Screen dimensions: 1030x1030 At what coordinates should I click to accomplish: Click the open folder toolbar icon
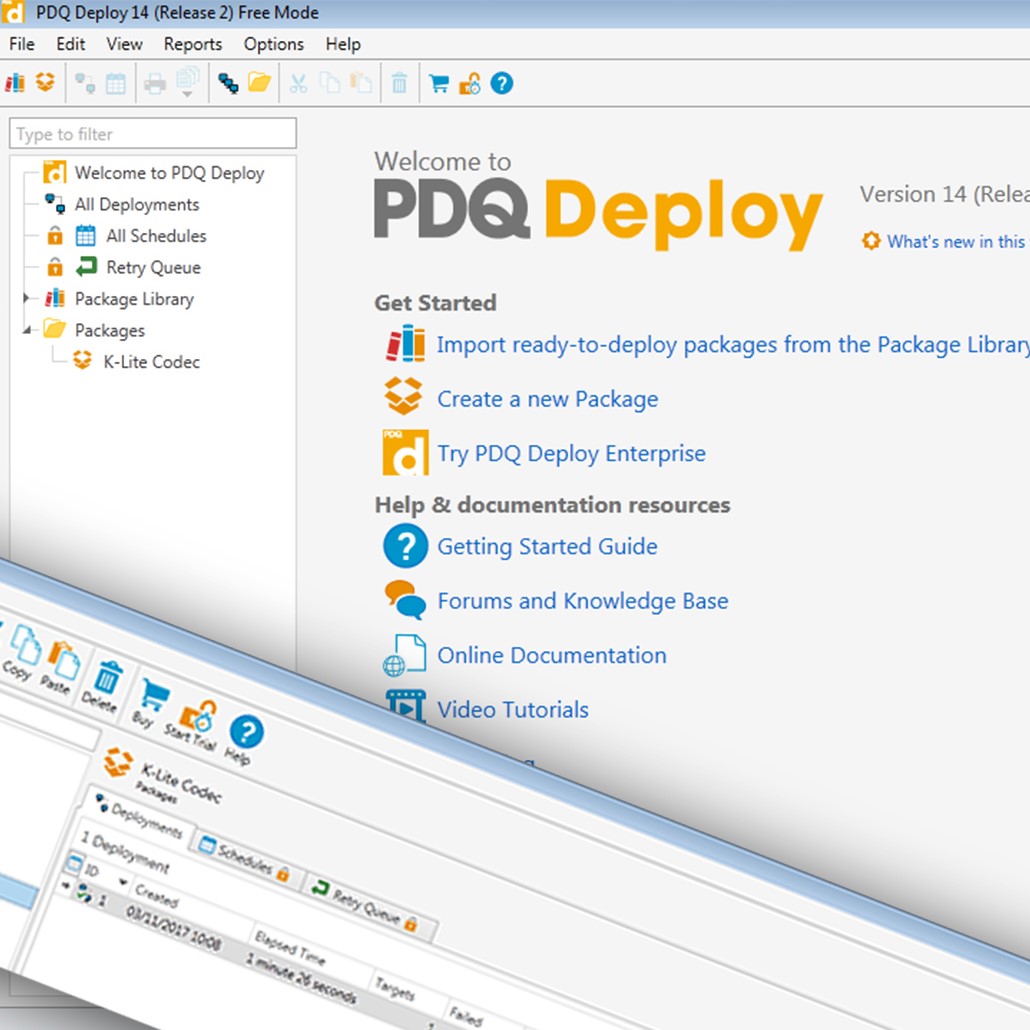click(x=259, y=83)
